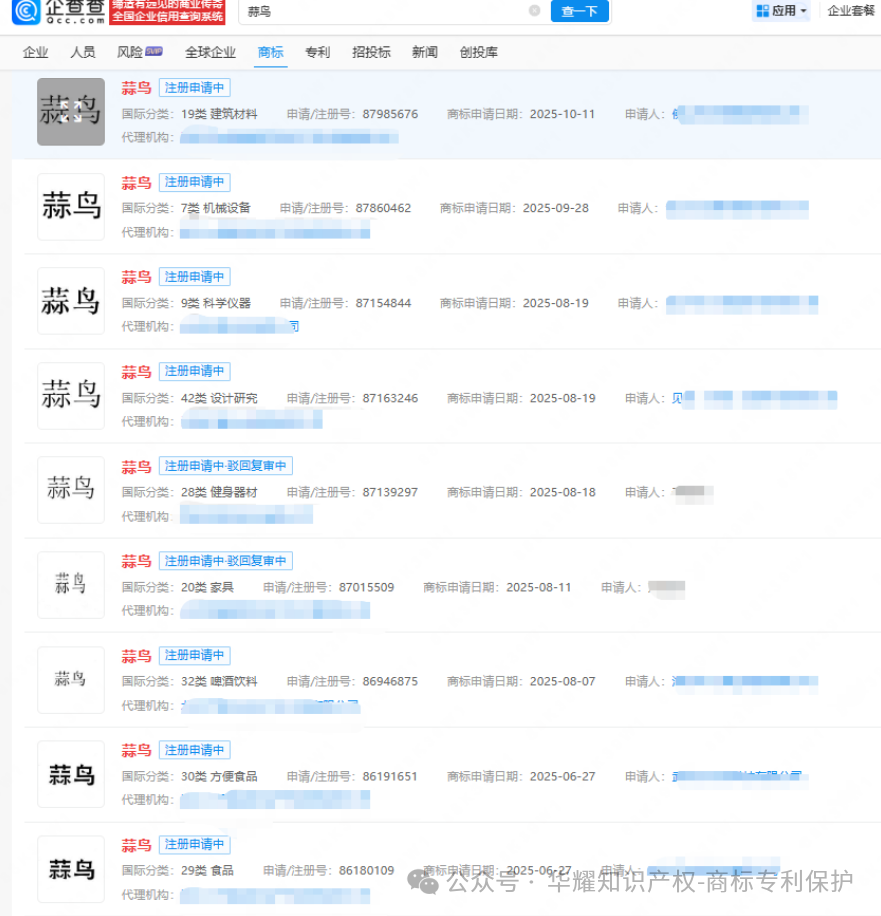This screenshot has width=881, height=916.
Task: Click the 查一下 search button
Action: 580,11
